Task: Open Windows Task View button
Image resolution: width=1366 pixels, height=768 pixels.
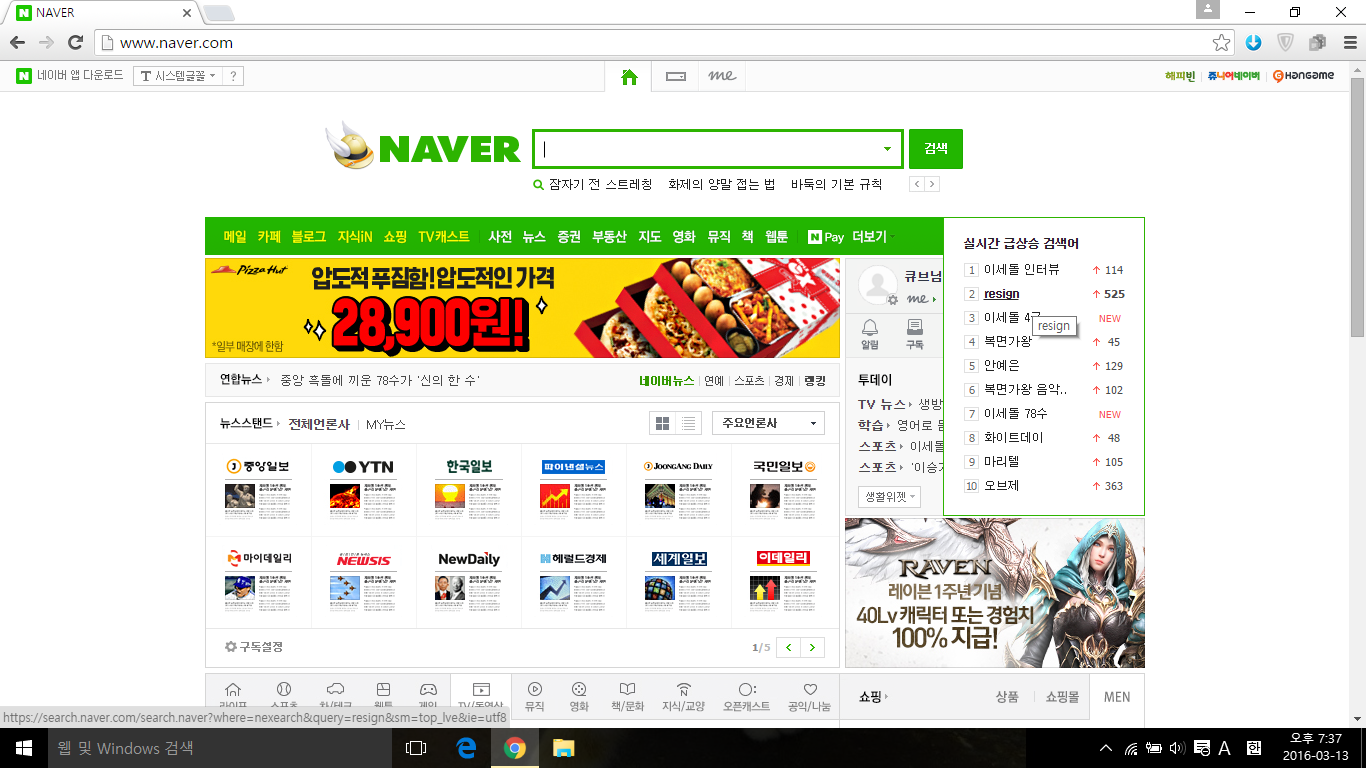Action: tap(416, 748)
